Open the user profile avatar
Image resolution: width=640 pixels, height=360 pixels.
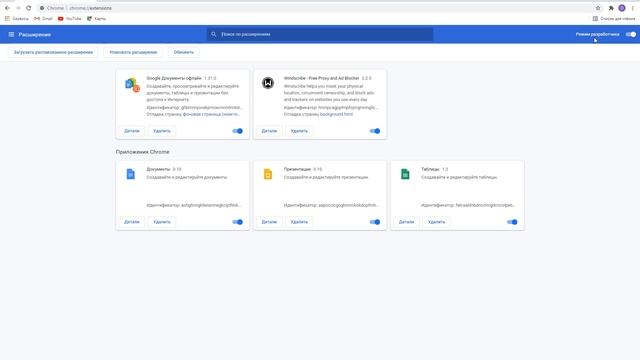(x=622, y=8)
